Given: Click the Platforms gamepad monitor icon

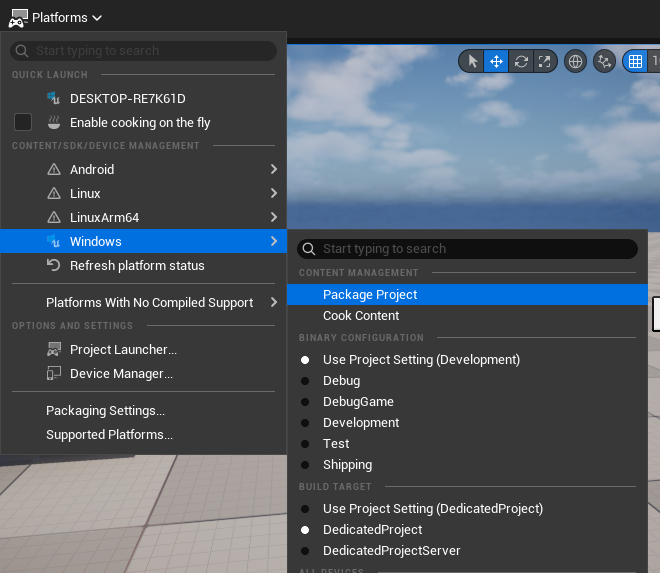Looking at the screenshot, I should [18, 18].
